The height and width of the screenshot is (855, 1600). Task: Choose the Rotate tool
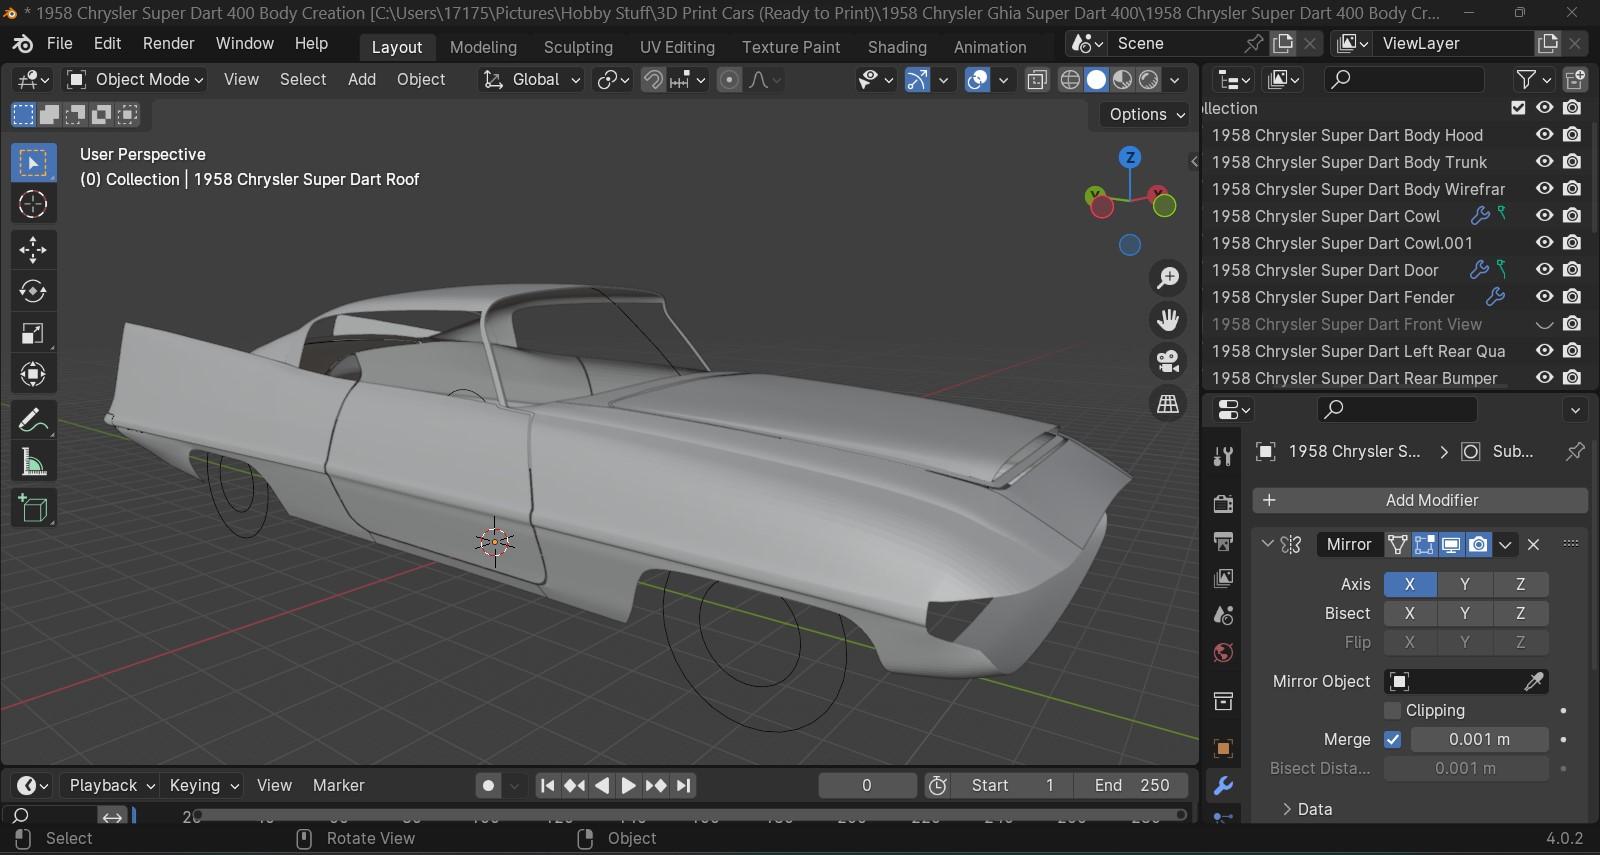click(33, 291)
